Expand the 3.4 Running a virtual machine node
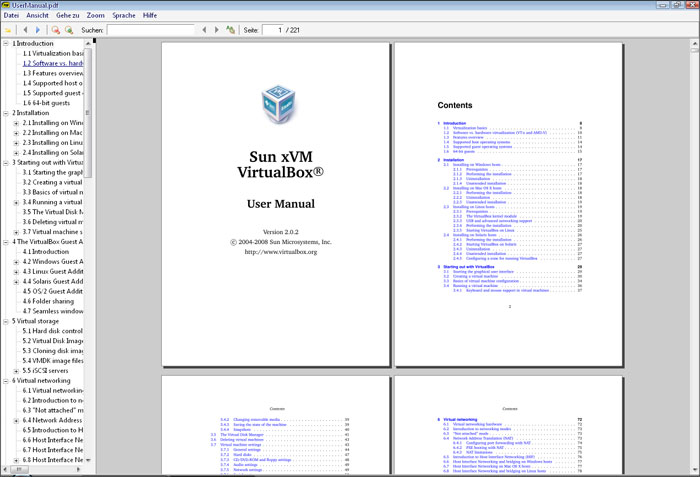 tap(16, 202)
